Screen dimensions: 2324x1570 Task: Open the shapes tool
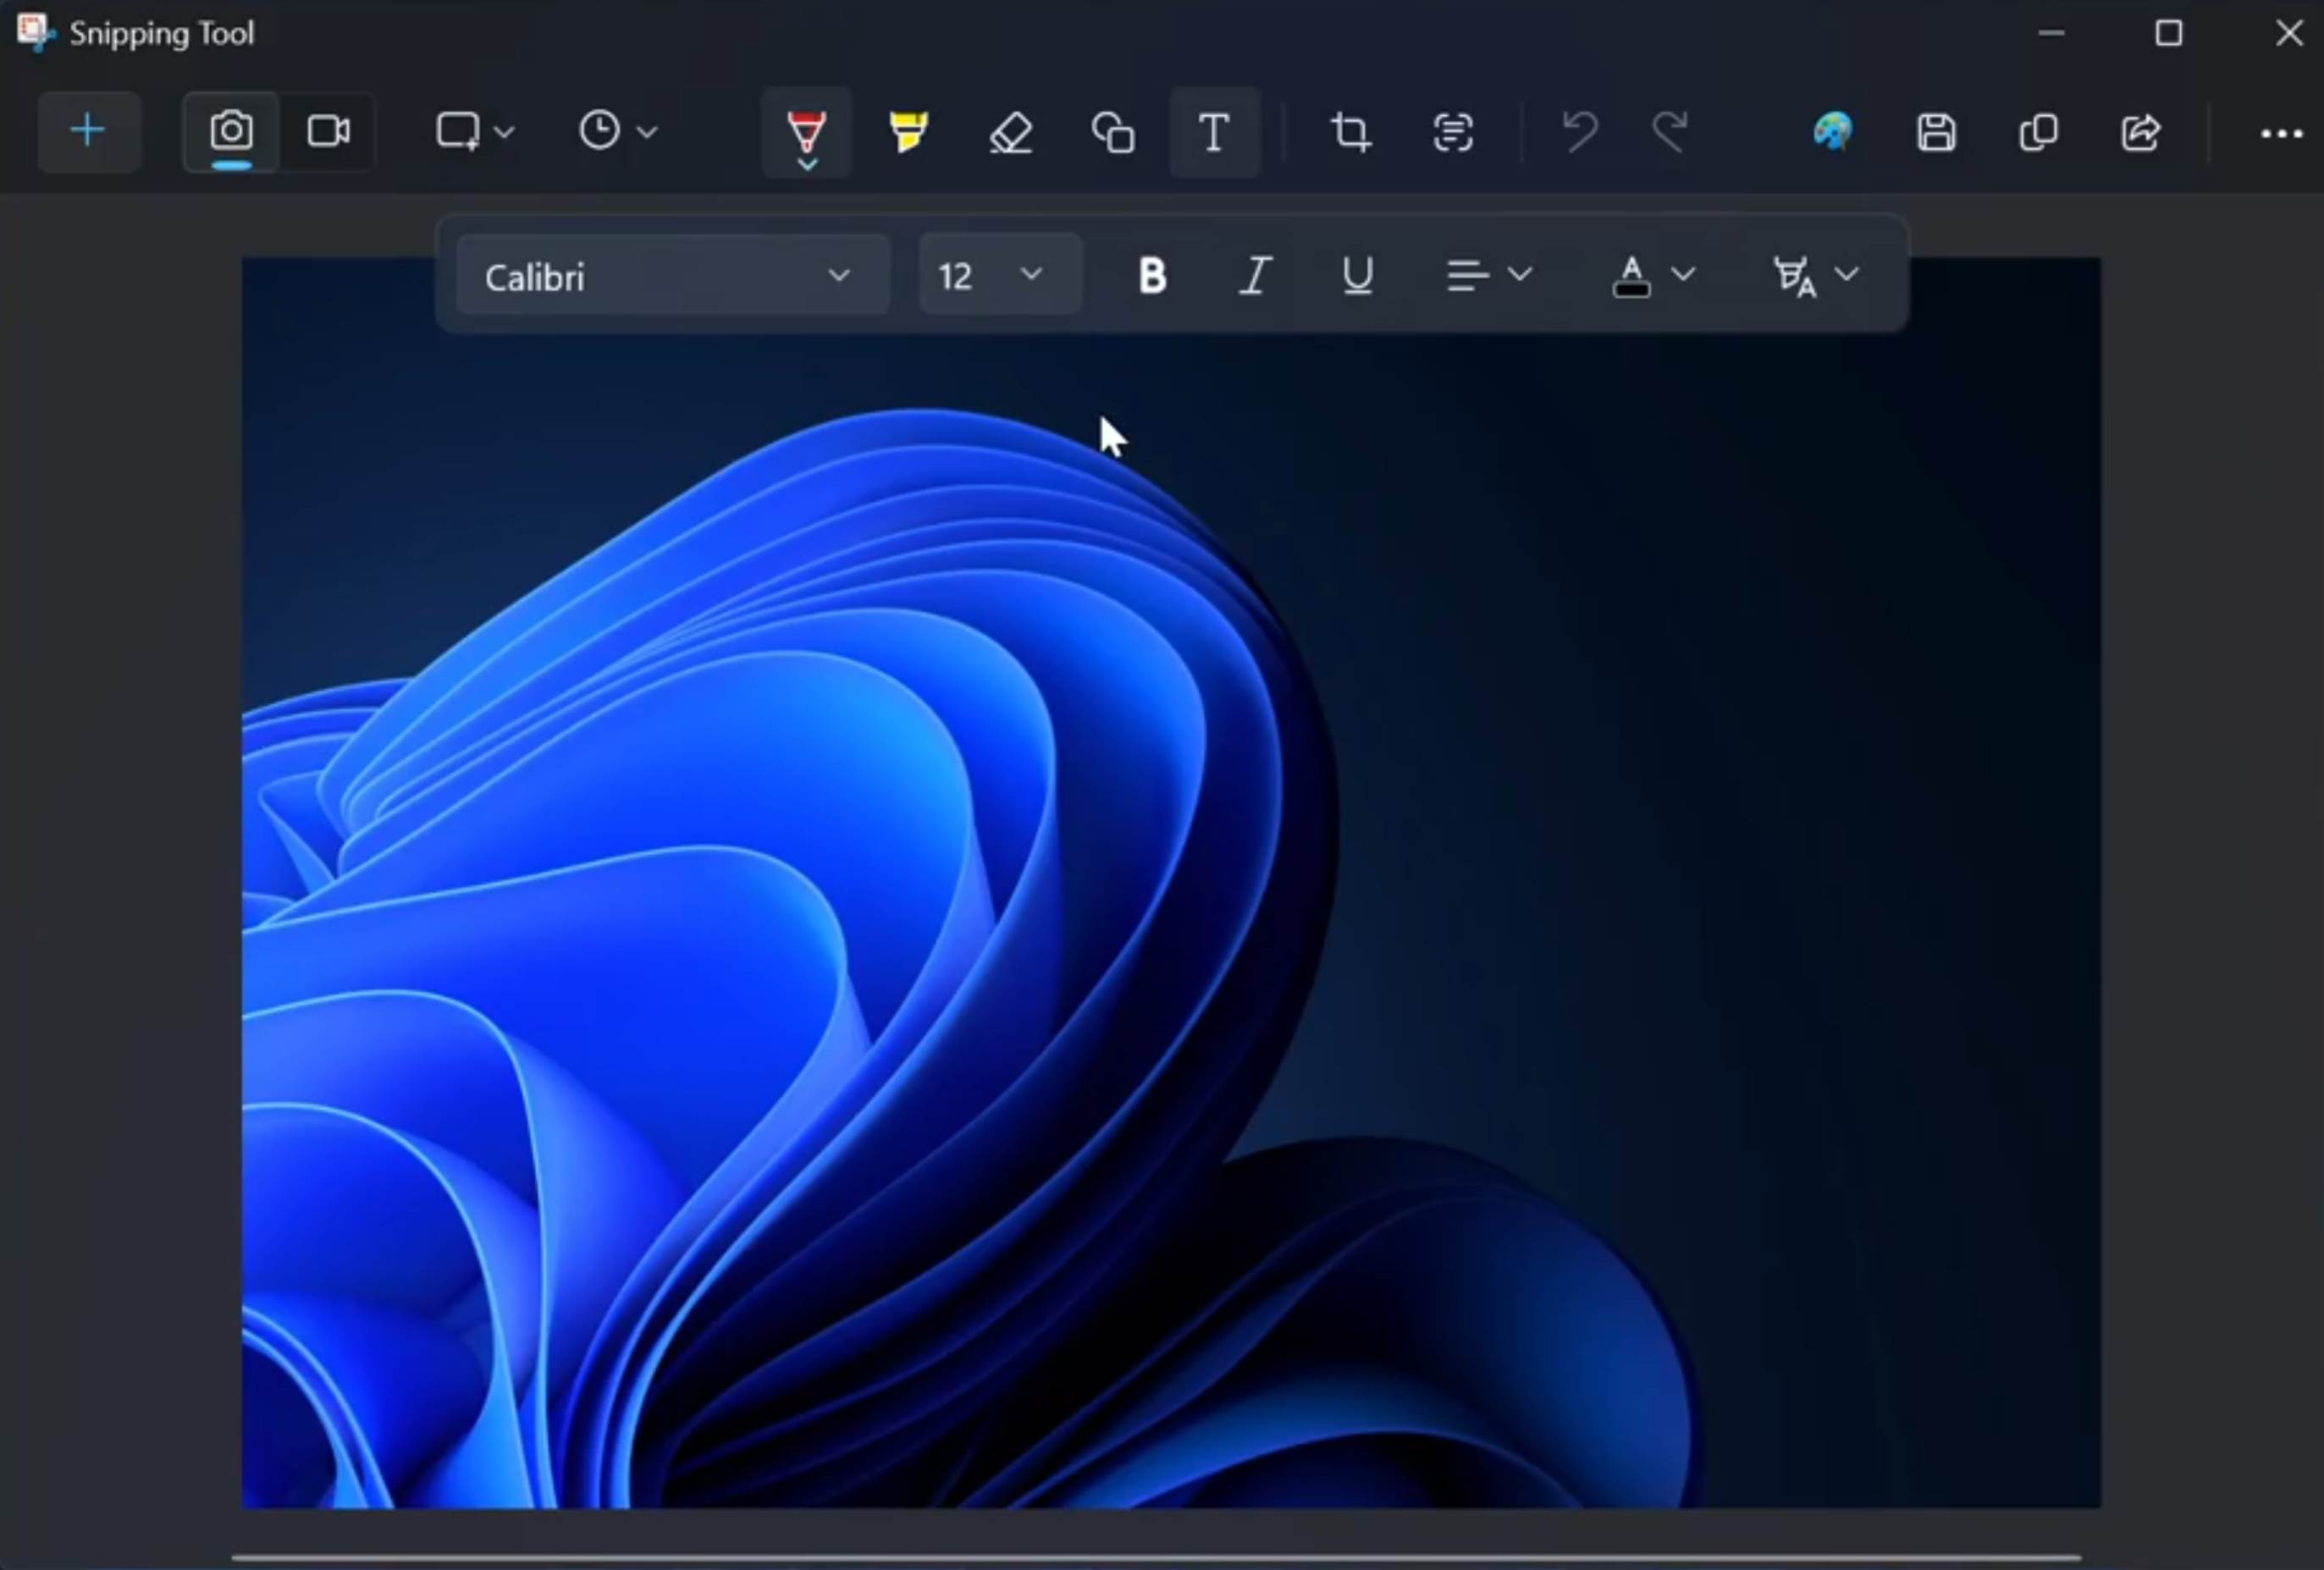pyautogui.click(x=1112, y=132)
